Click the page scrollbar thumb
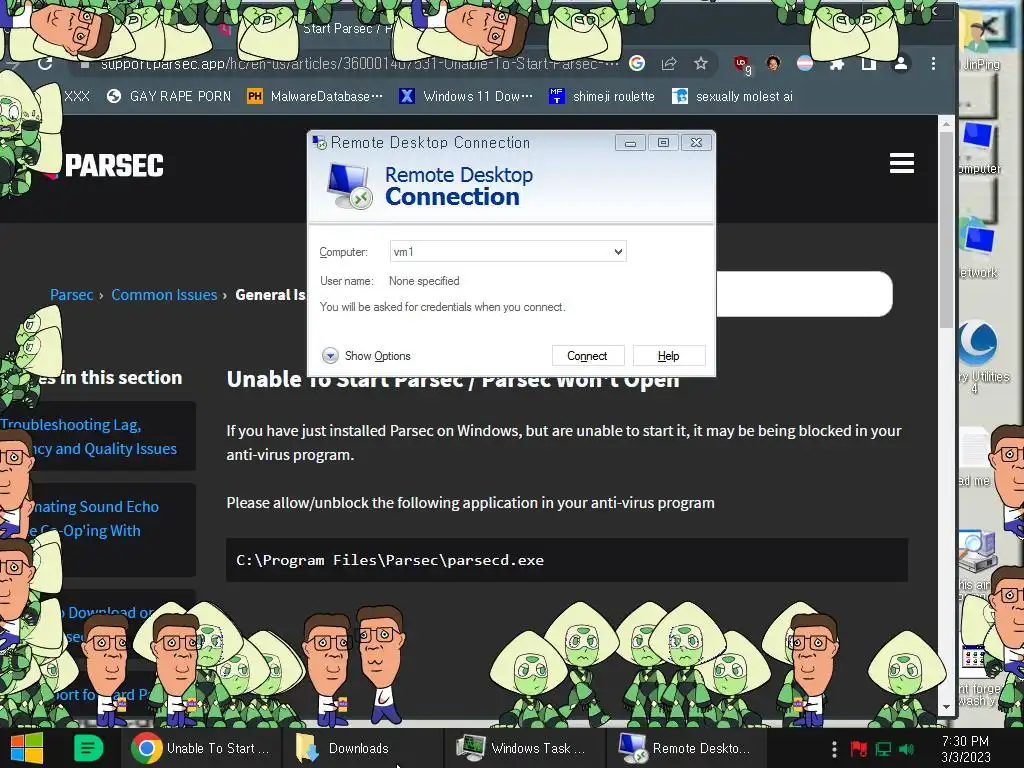Screen dimensions: 1024x768 [946, 229]
